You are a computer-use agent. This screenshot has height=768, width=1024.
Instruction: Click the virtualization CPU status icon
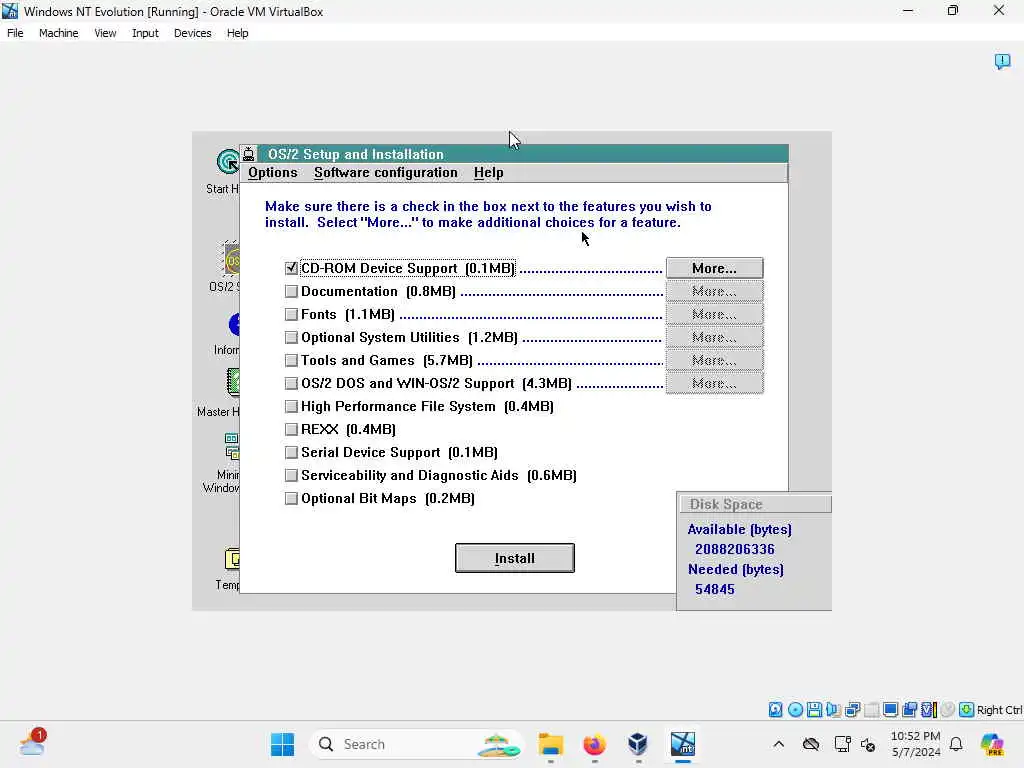tap(929, 709)
